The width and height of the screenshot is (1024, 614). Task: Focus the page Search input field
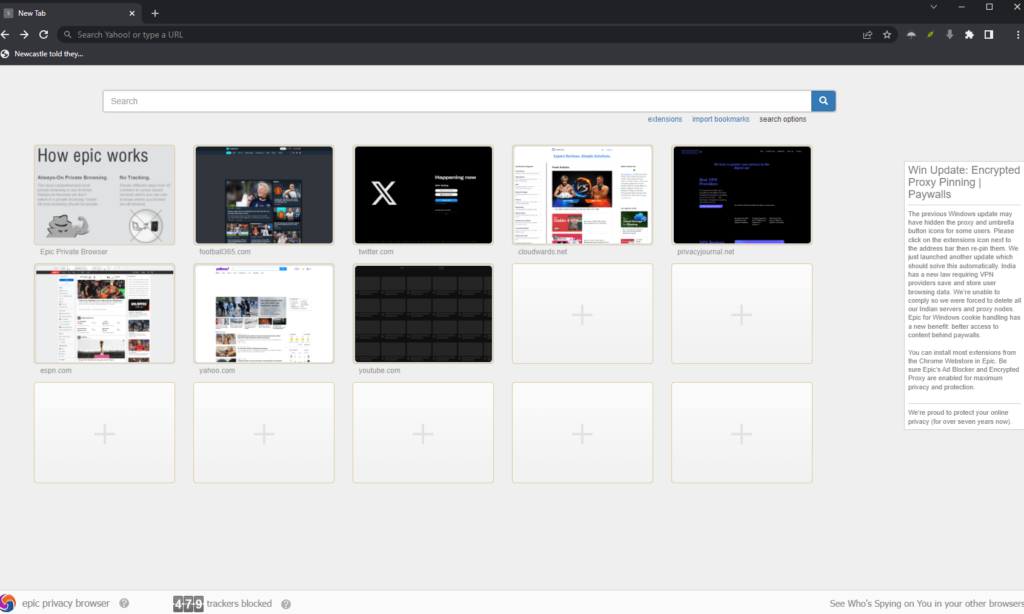(x=457, y=101)
